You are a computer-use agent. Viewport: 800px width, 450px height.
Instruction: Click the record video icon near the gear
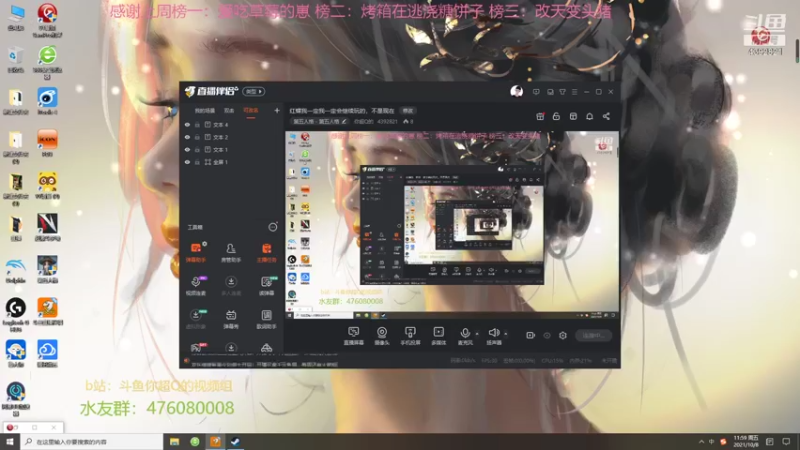point(531,335)
